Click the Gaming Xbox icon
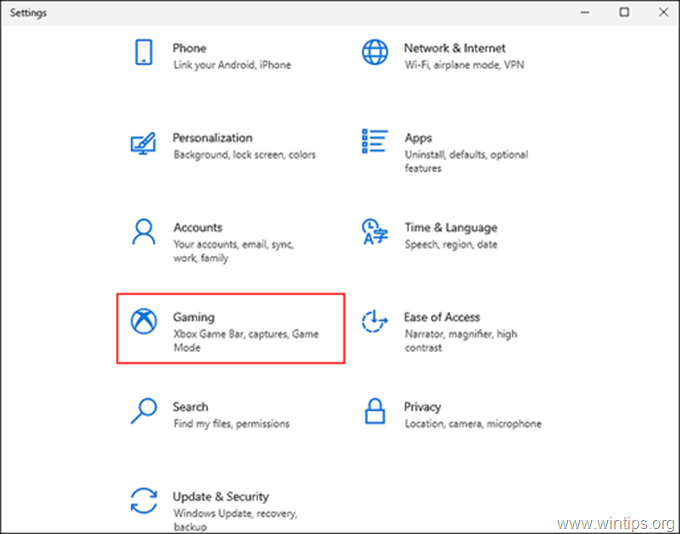The image size is (680, 534). coord(144,321)
